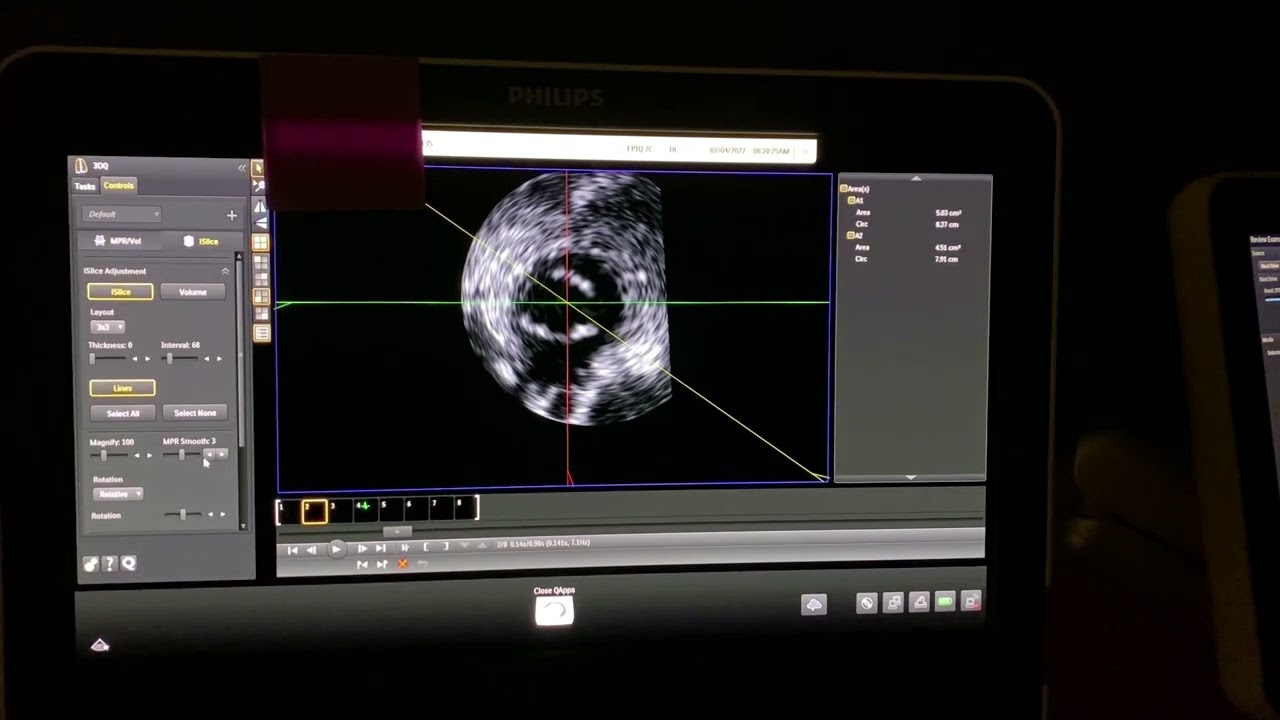Jump to the first frame
Viewport: 1280px width, 720px height.
point(292,550)
